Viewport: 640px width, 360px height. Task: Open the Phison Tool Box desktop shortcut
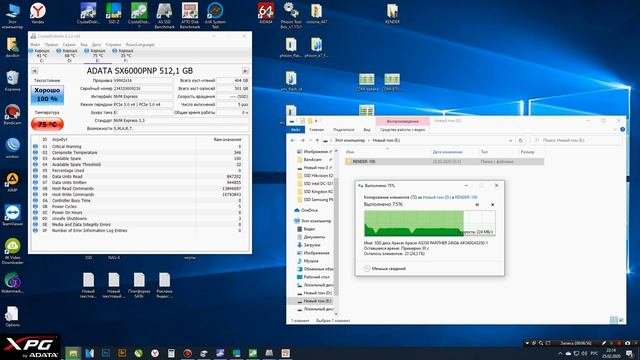[291, 16]
